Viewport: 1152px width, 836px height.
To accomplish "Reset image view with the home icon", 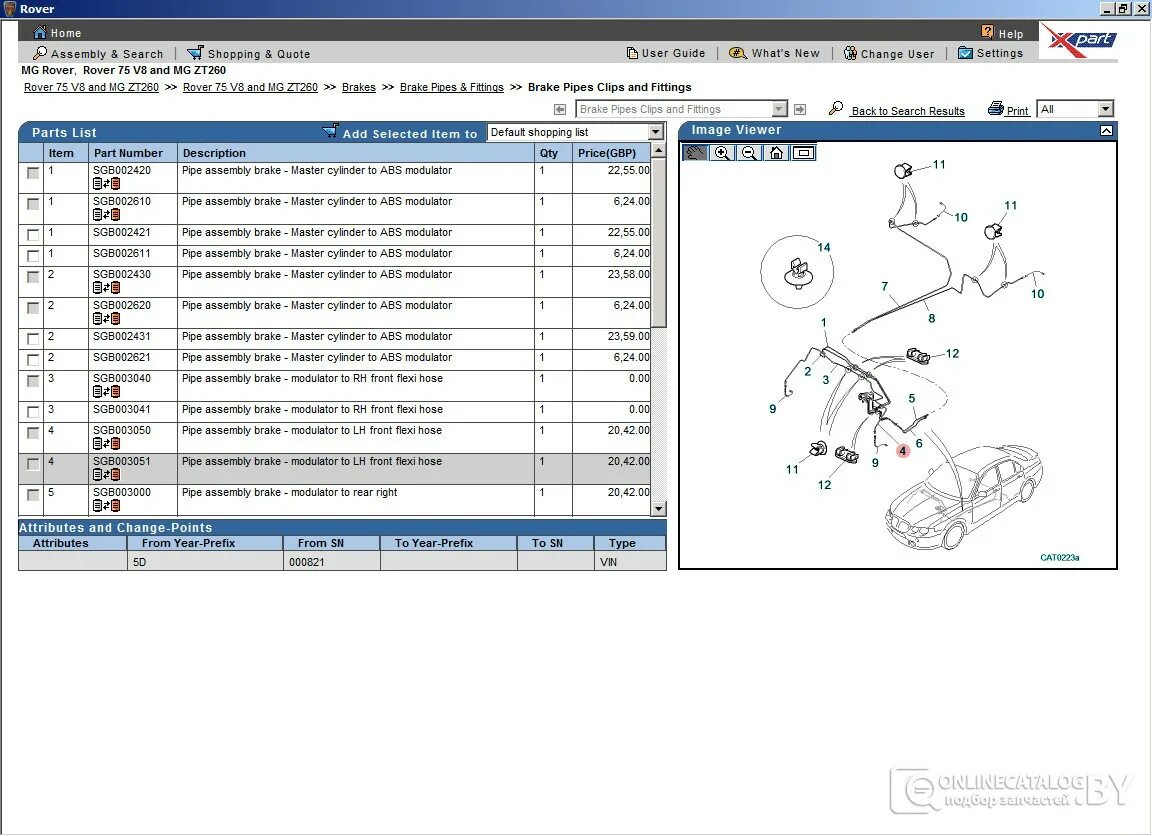I will [x=777, y=153].
